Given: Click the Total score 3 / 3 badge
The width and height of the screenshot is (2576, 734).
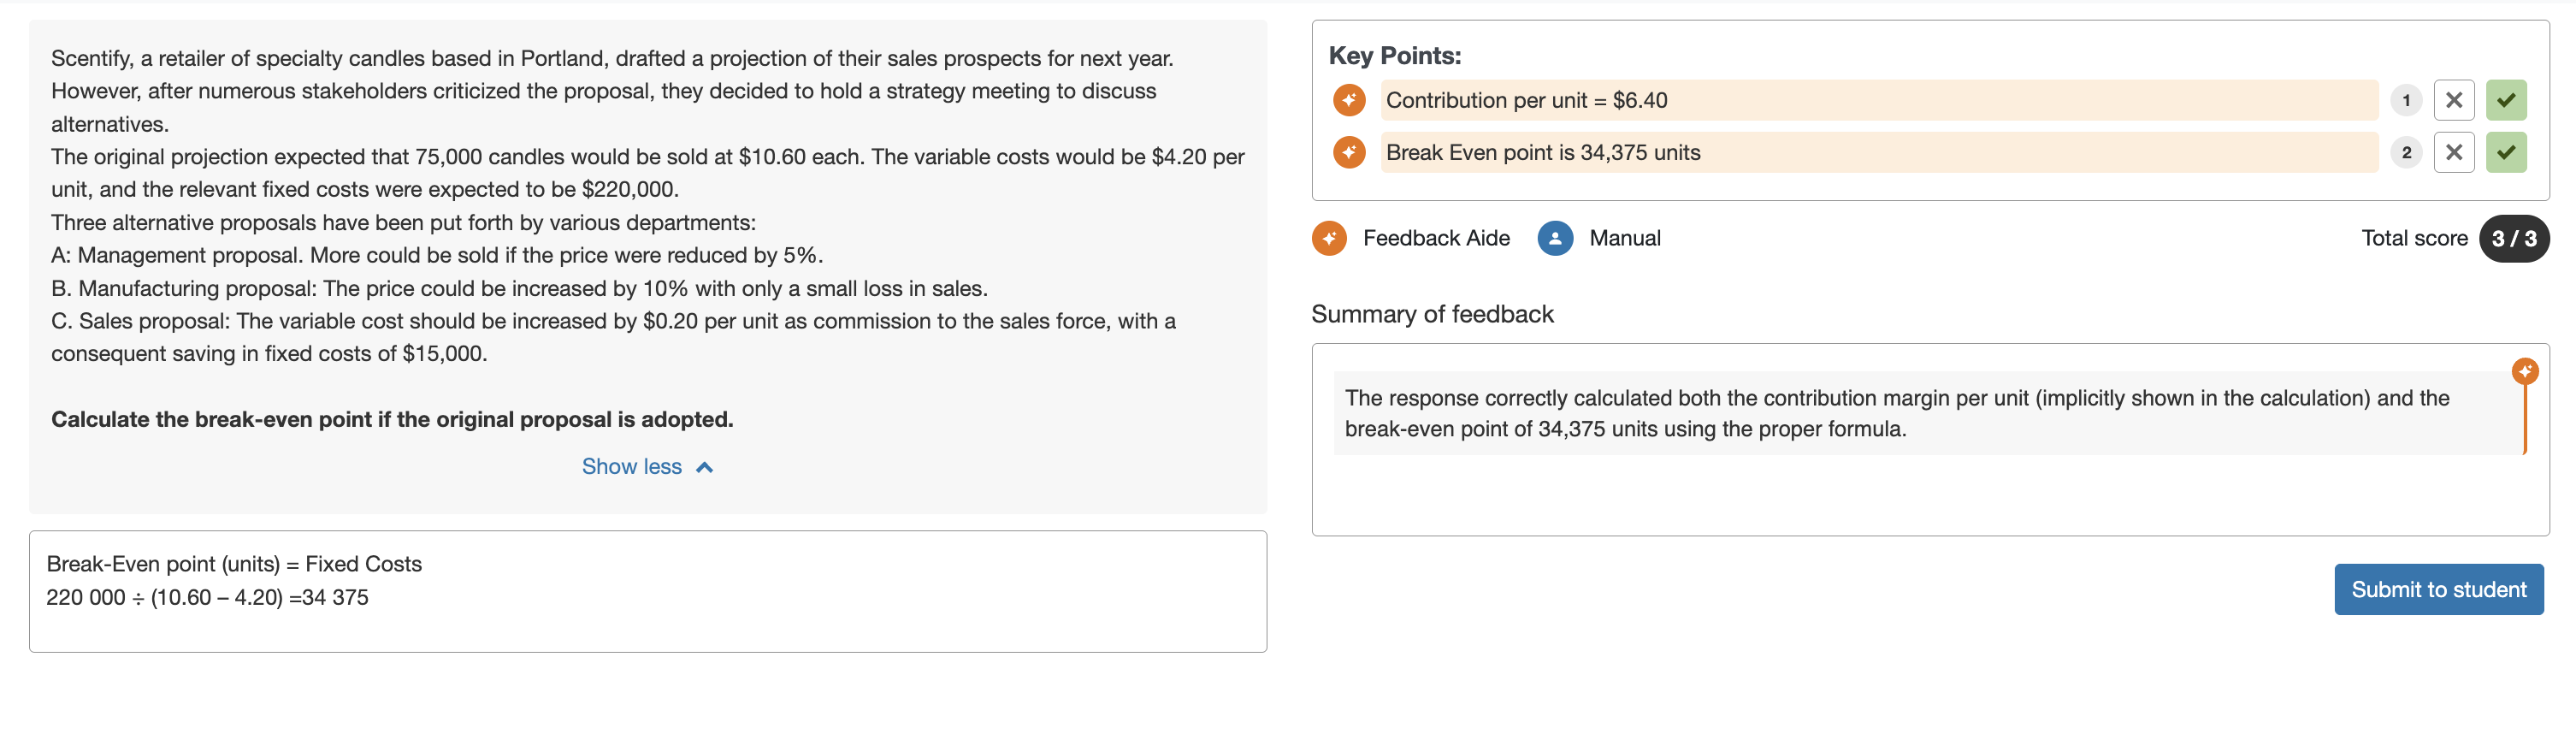Looking at the screenshot, I should pyautogui.click(x=2514, y=239).
